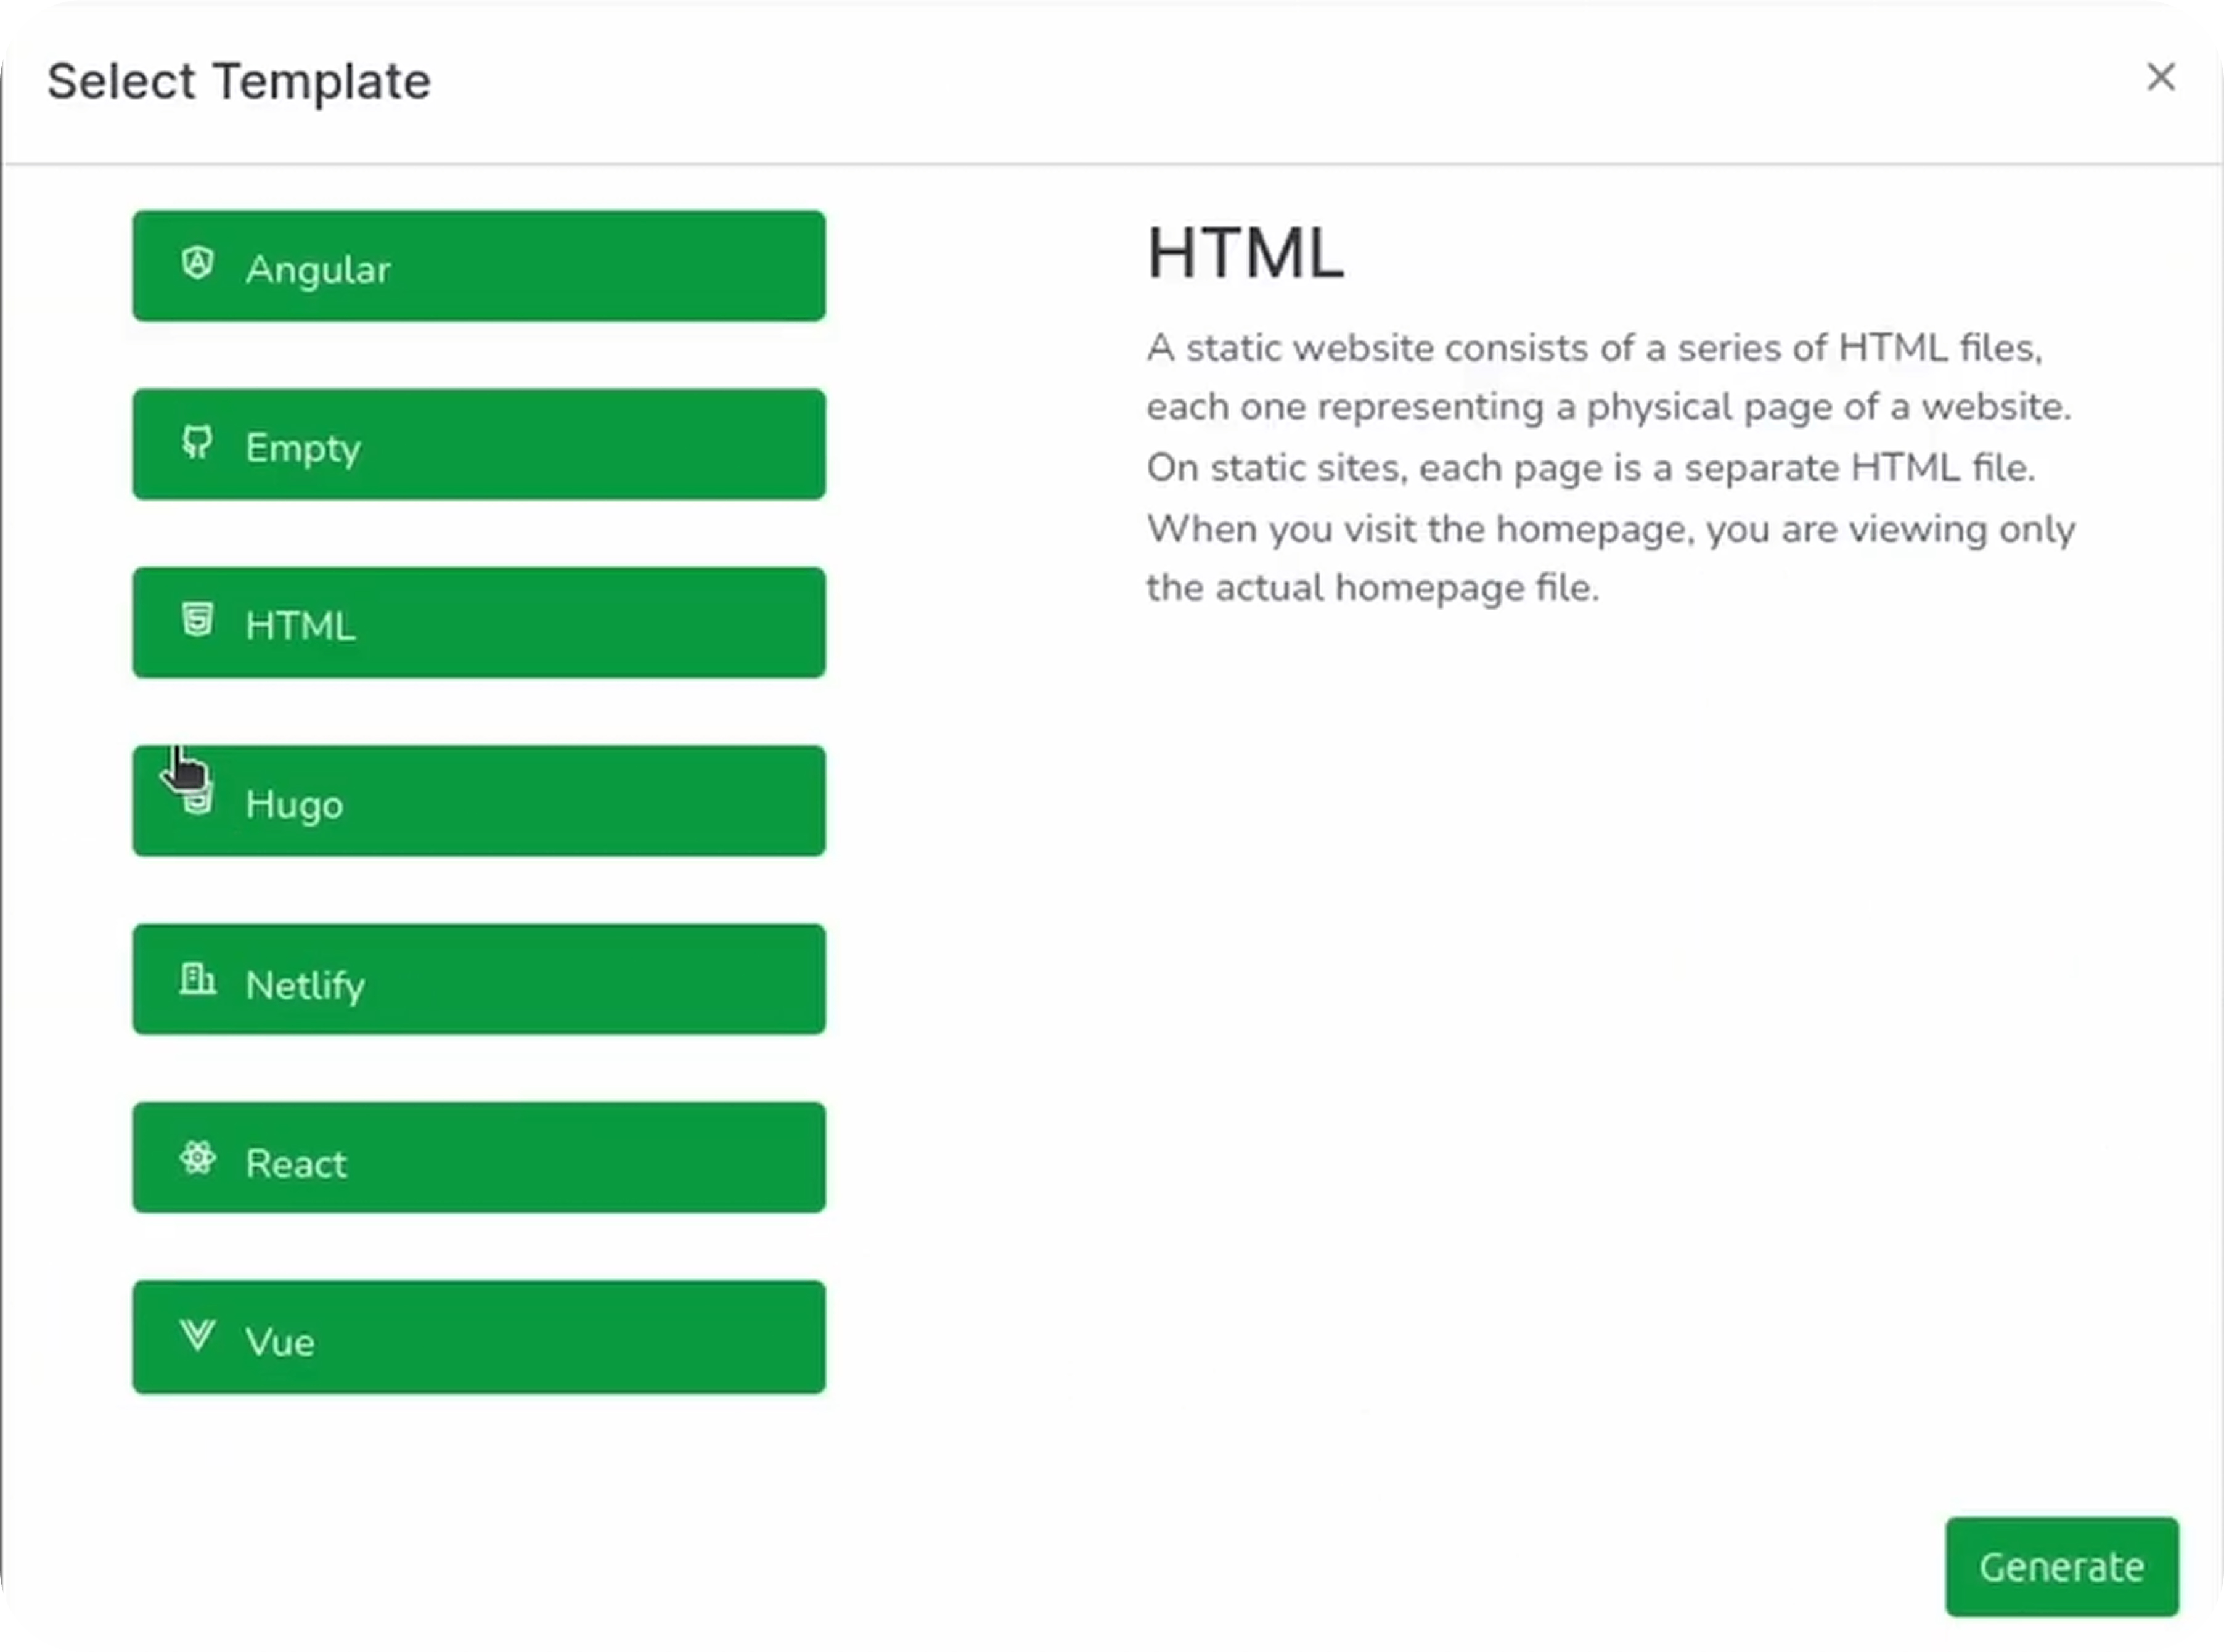The width and height of the screenshot is (2224, 1652).
Task: Click the React atom icon
Action: click(198, 1158)
